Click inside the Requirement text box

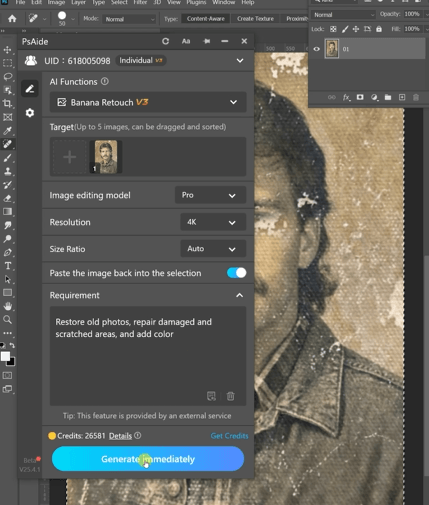(x=148, y=356)
